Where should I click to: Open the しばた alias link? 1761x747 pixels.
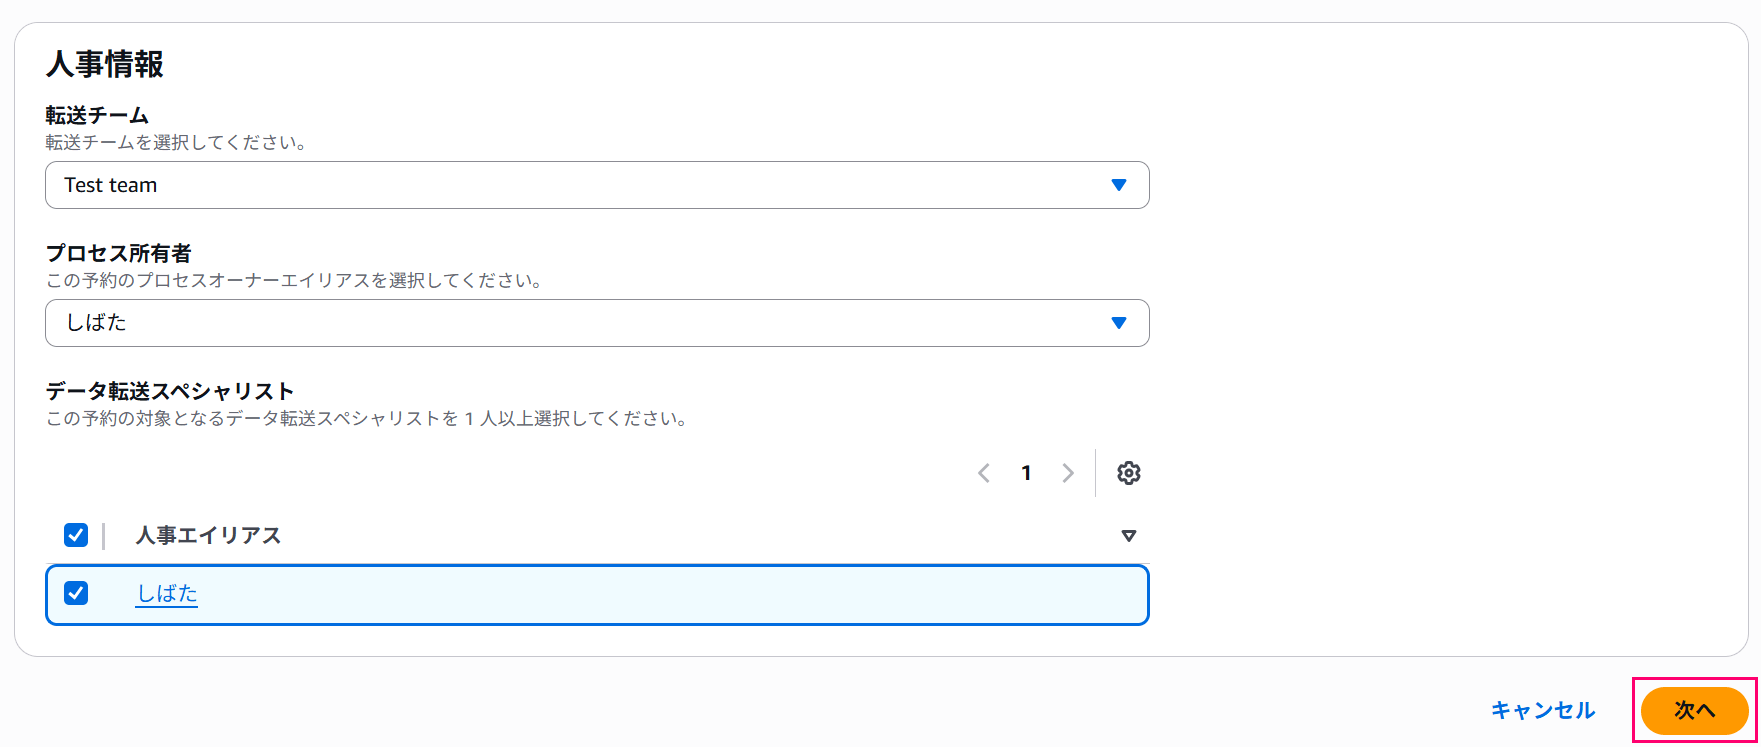[166, 593]
